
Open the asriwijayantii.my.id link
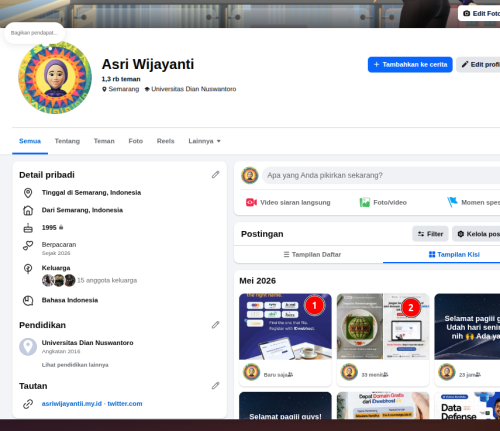point(72,404)
